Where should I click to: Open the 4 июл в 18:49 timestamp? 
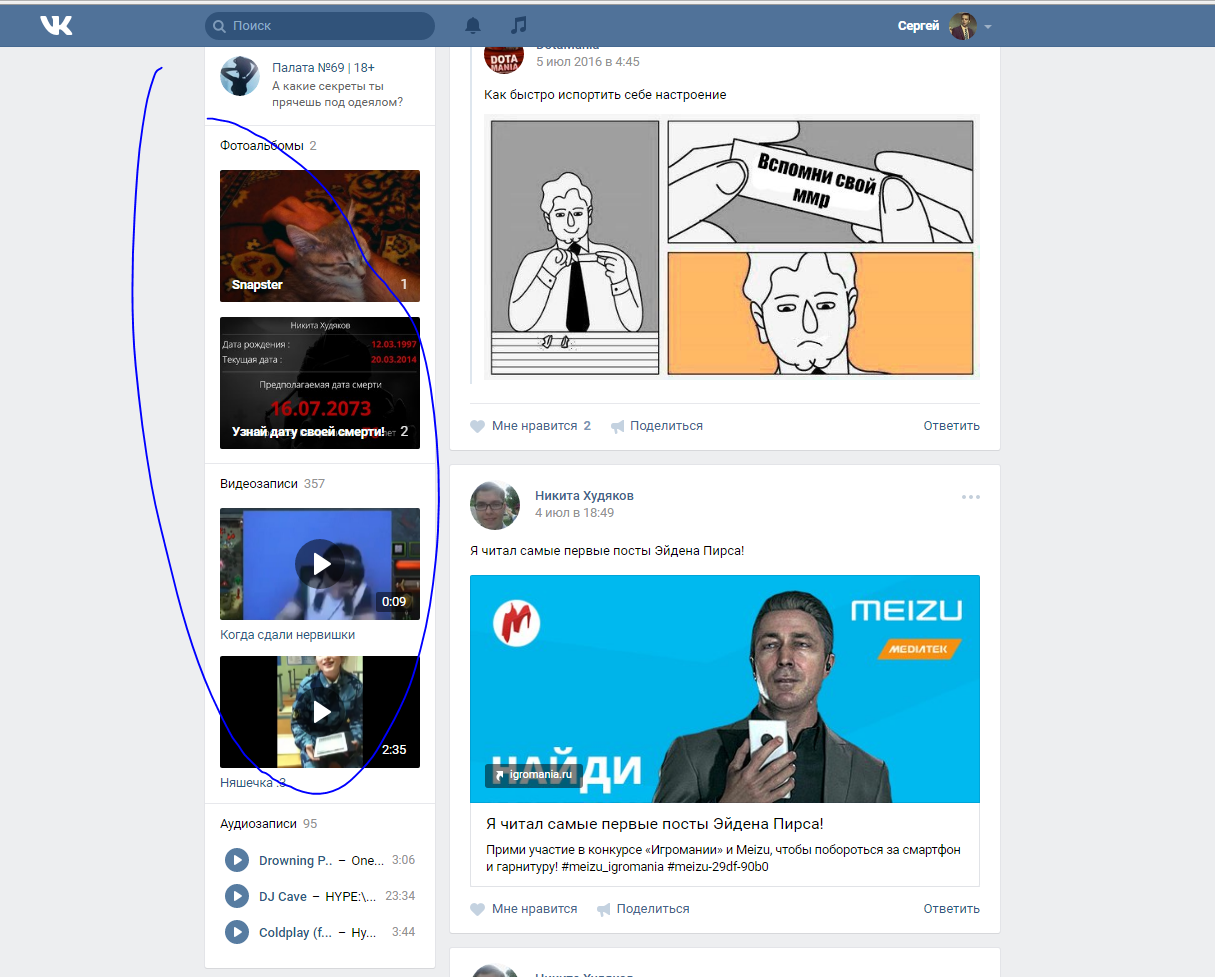(x=574, y=513)
